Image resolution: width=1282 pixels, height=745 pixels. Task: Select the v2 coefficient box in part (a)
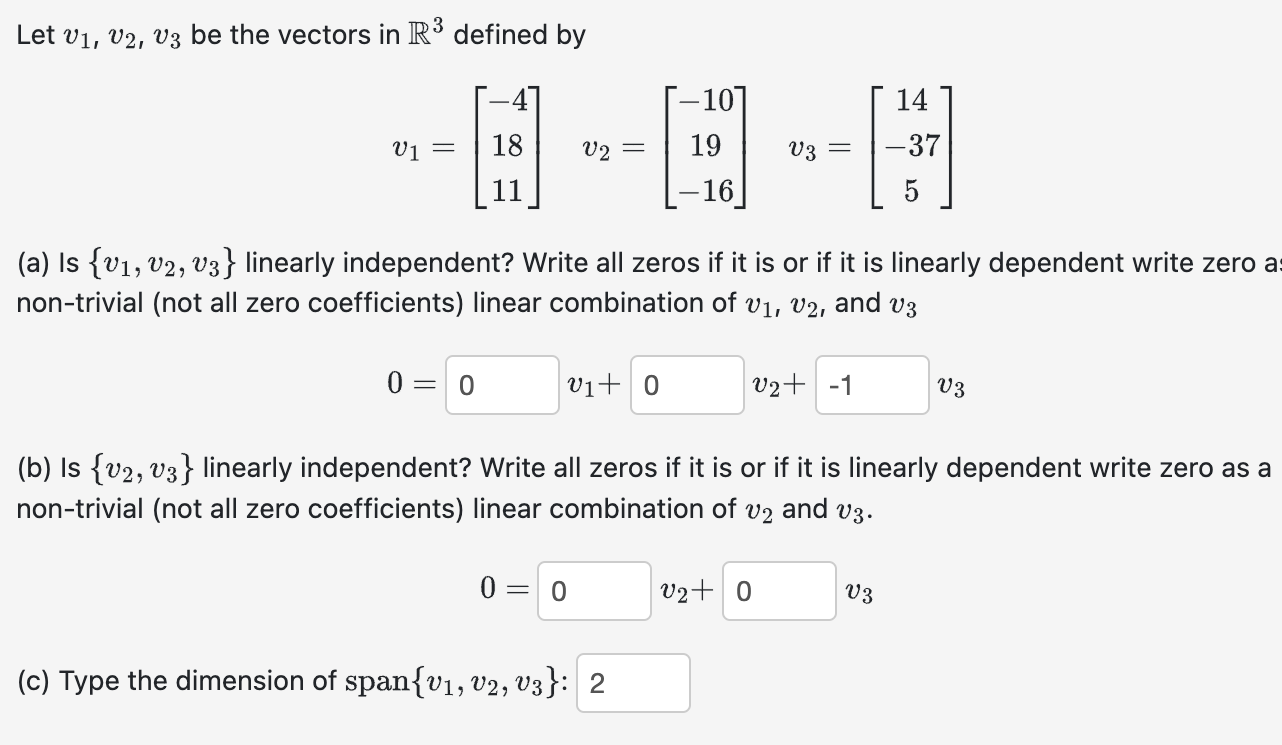pyautogui.click(x=687, y=385)
